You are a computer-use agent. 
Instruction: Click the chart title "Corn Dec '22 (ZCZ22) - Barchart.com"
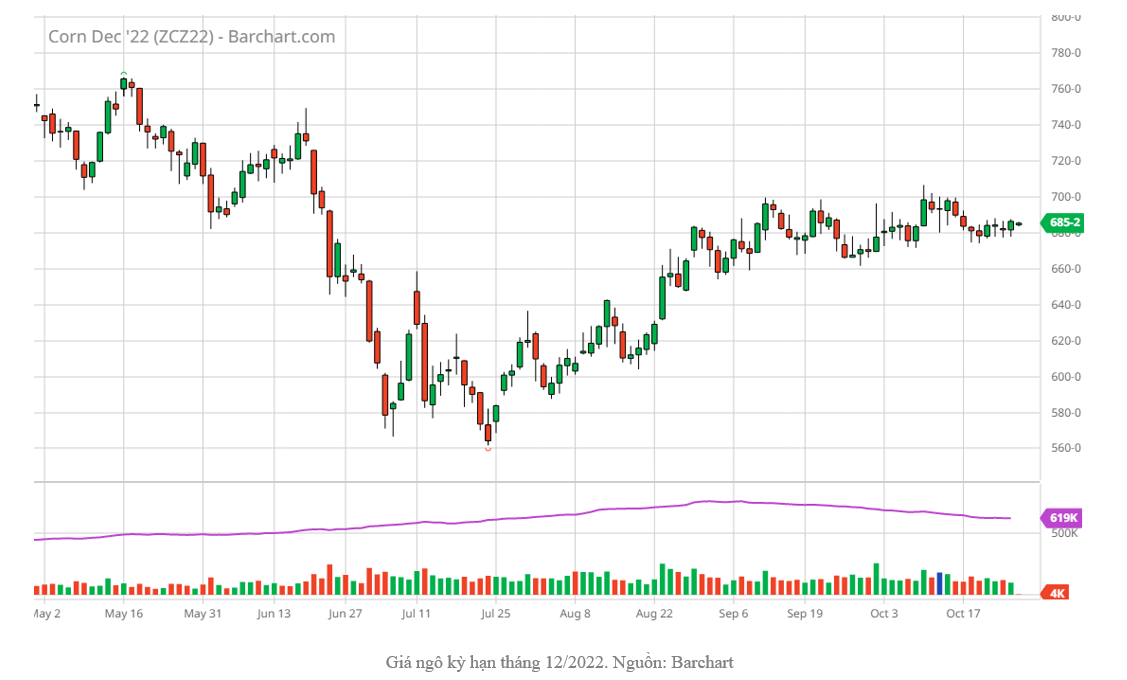click(x=191, y=37)
